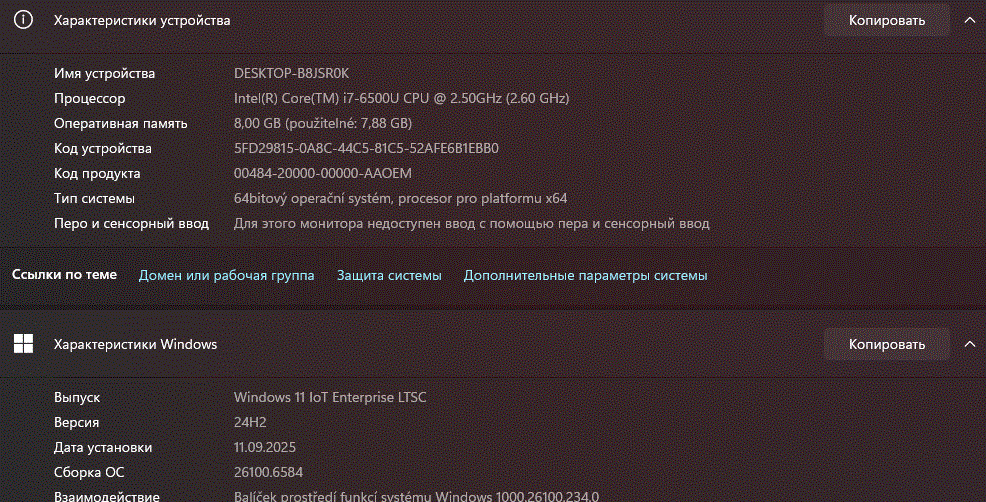Select product ID 00484-20000-00000-AAOEM
Viewport: 986px width, 502px height.
click(x=323, y=173)
